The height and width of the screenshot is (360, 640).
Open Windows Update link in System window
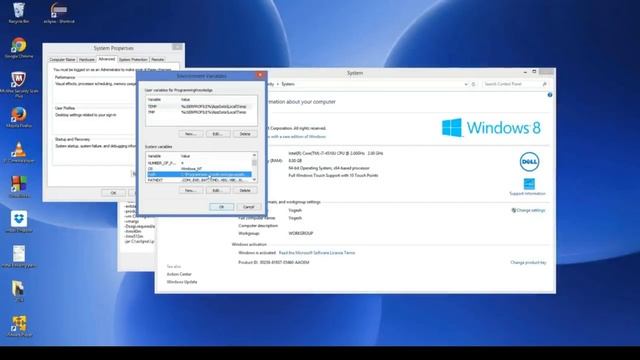(x=182, y=282)
